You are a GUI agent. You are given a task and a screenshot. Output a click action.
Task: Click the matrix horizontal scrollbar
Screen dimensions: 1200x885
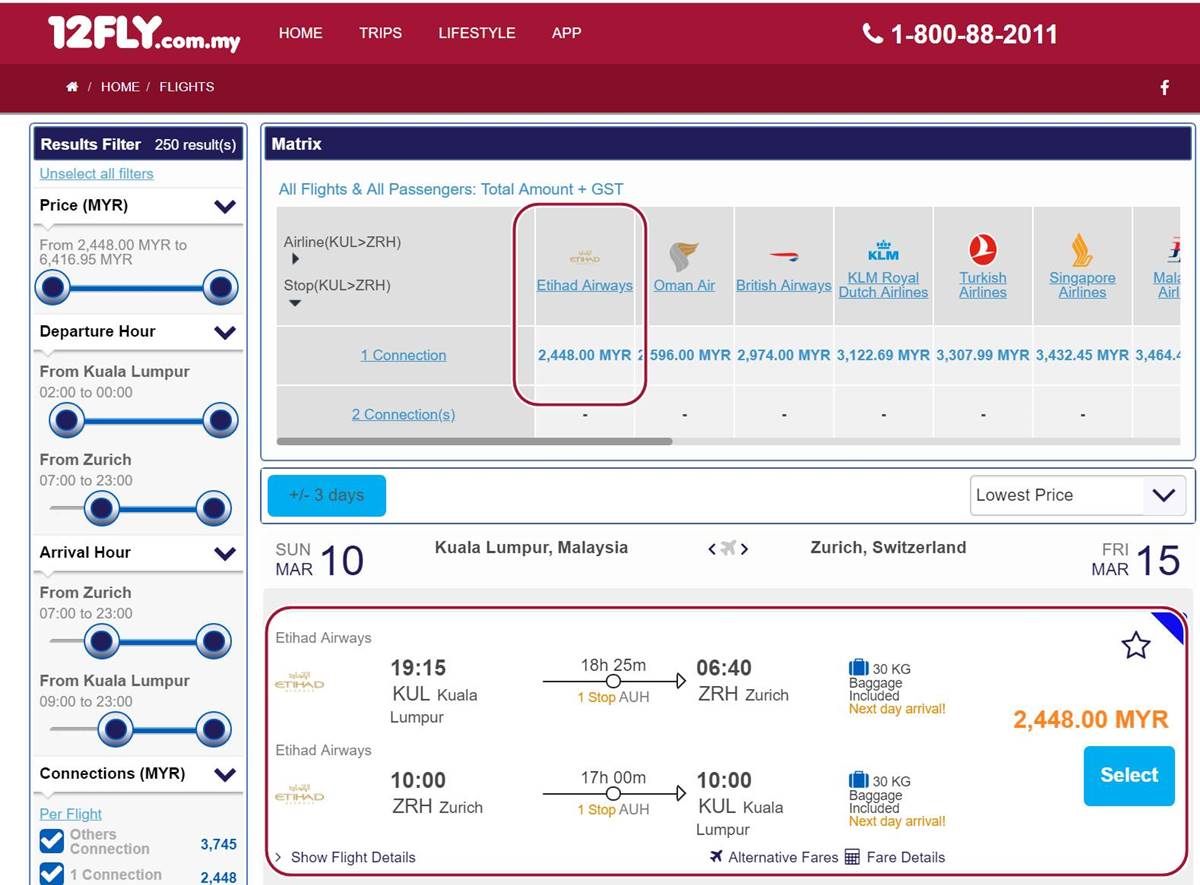(x=475, y=440)
